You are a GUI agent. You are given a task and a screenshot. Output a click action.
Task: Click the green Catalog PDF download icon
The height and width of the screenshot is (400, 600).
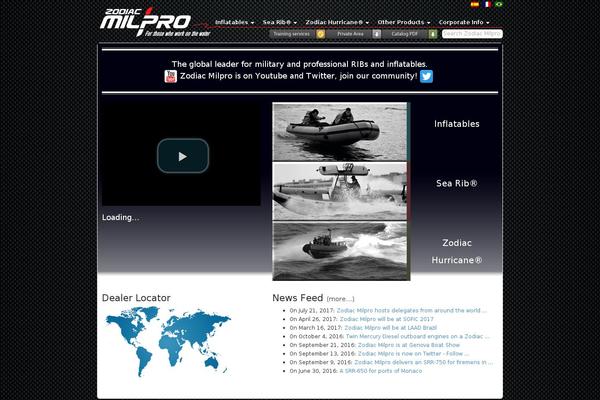(x=433, y=34)
